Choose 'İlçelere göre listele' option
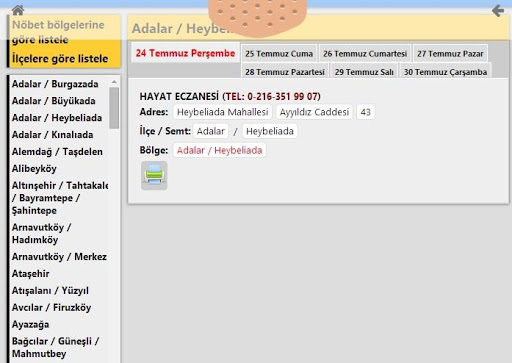 point(60,59)
